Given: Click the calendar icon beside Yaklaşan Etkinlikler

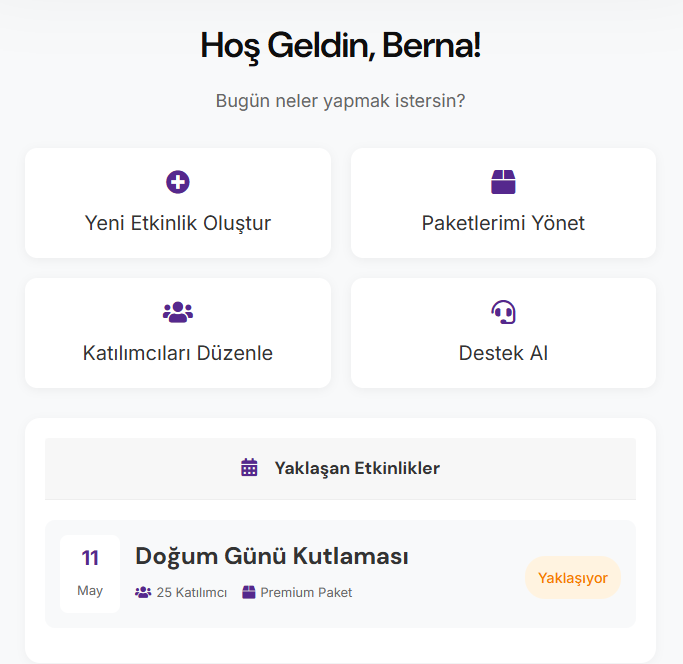Looking at the screenshot, I should point(250,467).
